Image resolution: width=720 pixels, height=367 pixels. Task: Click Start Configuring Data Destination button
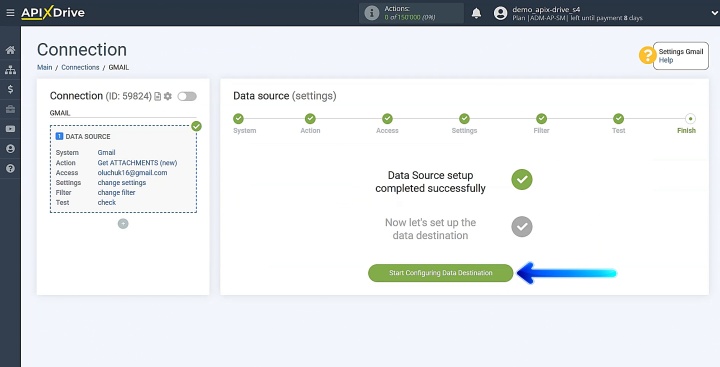[440, 273]
